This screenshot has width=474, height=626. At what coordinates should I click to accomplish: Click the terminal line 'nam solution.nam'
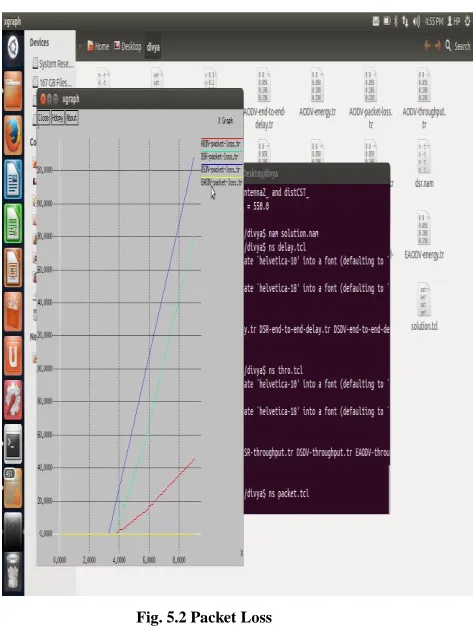(x=282, y=233)
